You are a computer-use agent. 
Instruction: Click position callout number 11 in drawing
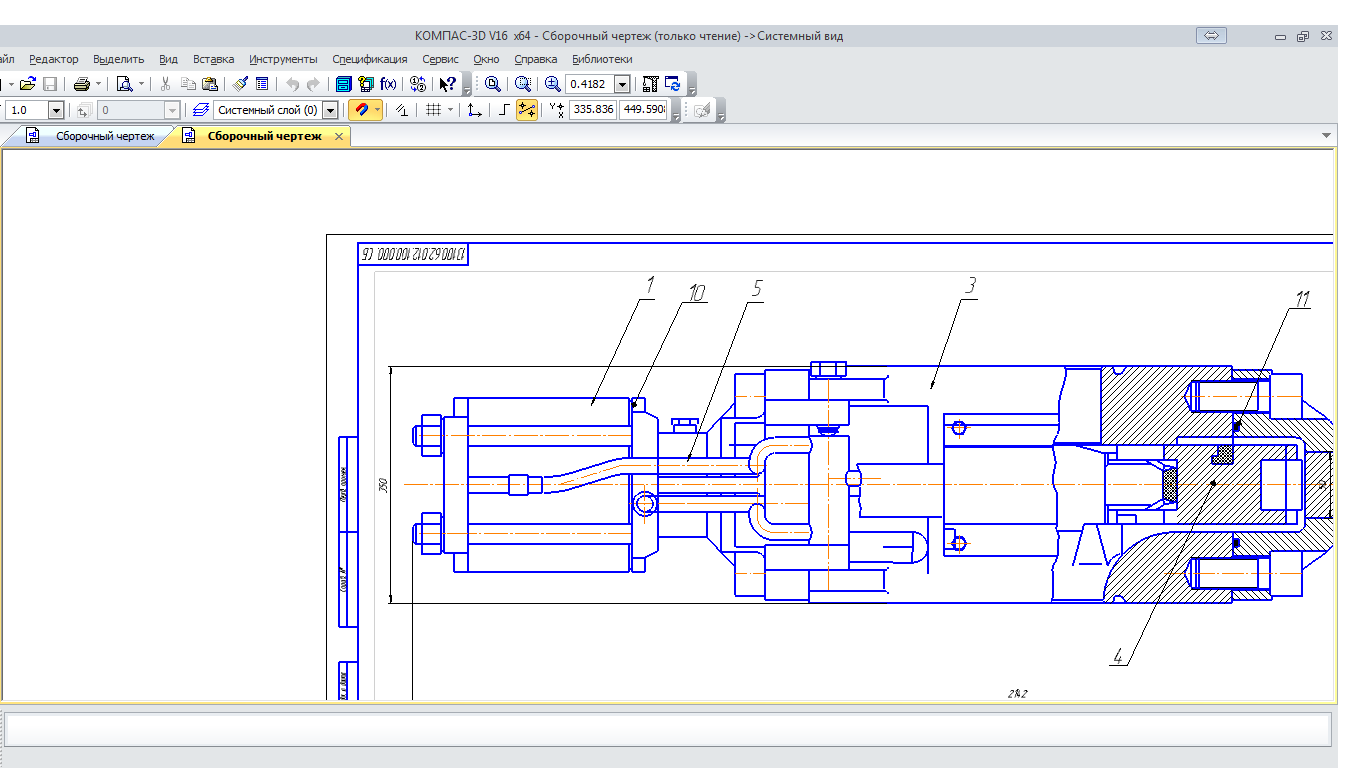tap(1302, 300)
